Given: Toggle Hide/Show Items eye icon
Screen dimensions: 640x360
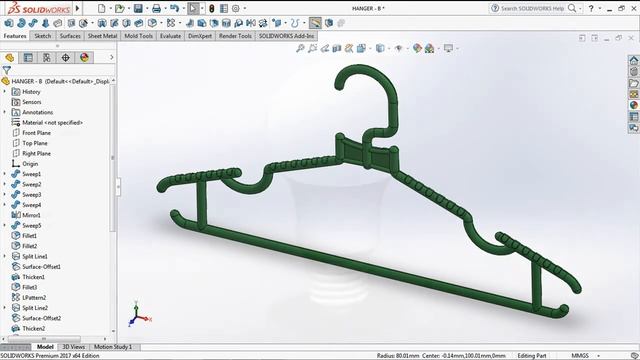Looking at the screenshot, I should tap(399, 49).
